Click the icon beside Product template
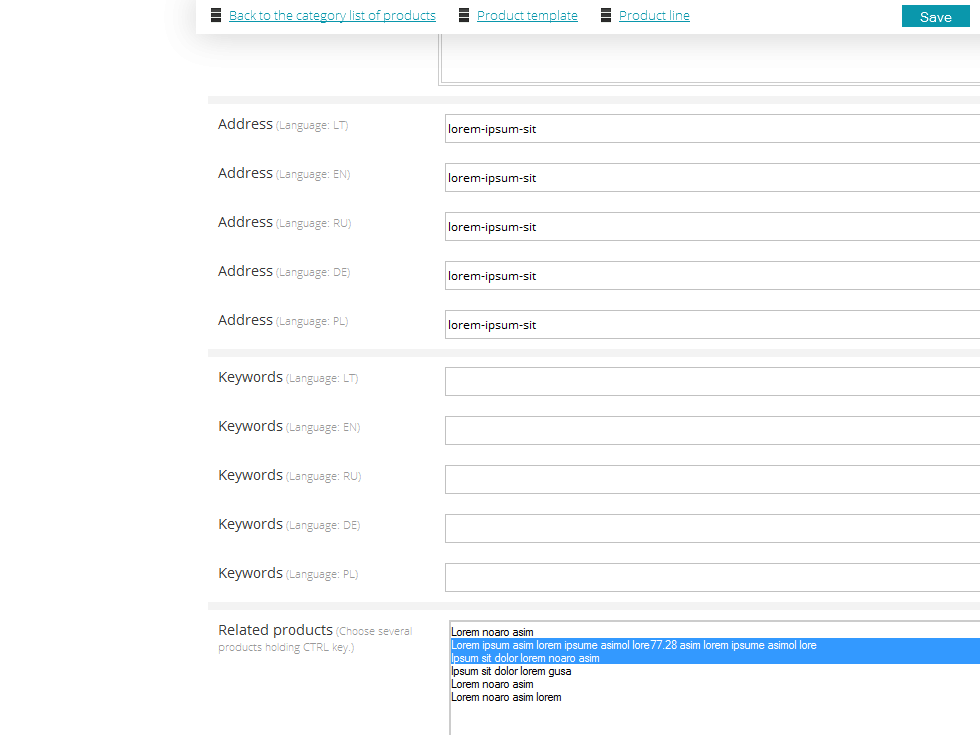Image resolution: width=980 pixels, height=735 pixels. coord(464,16)
